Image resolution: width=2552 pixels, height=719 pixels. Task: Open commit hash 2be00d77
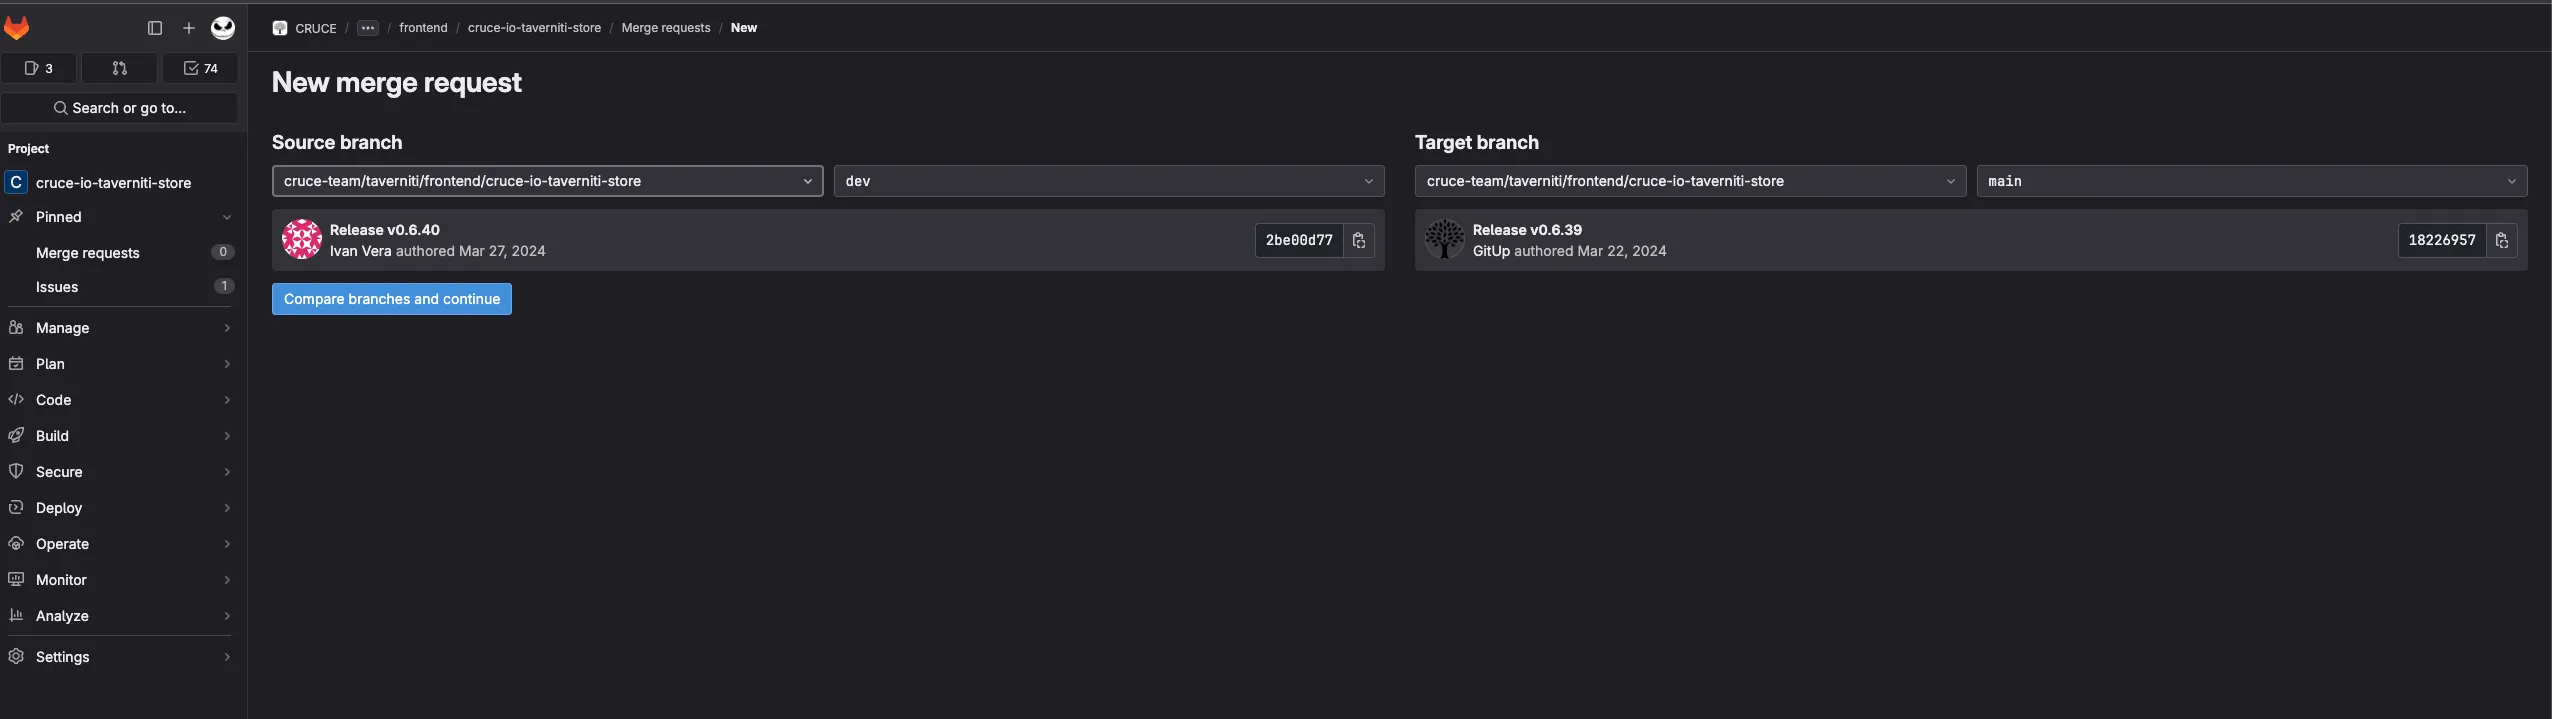1299,240
